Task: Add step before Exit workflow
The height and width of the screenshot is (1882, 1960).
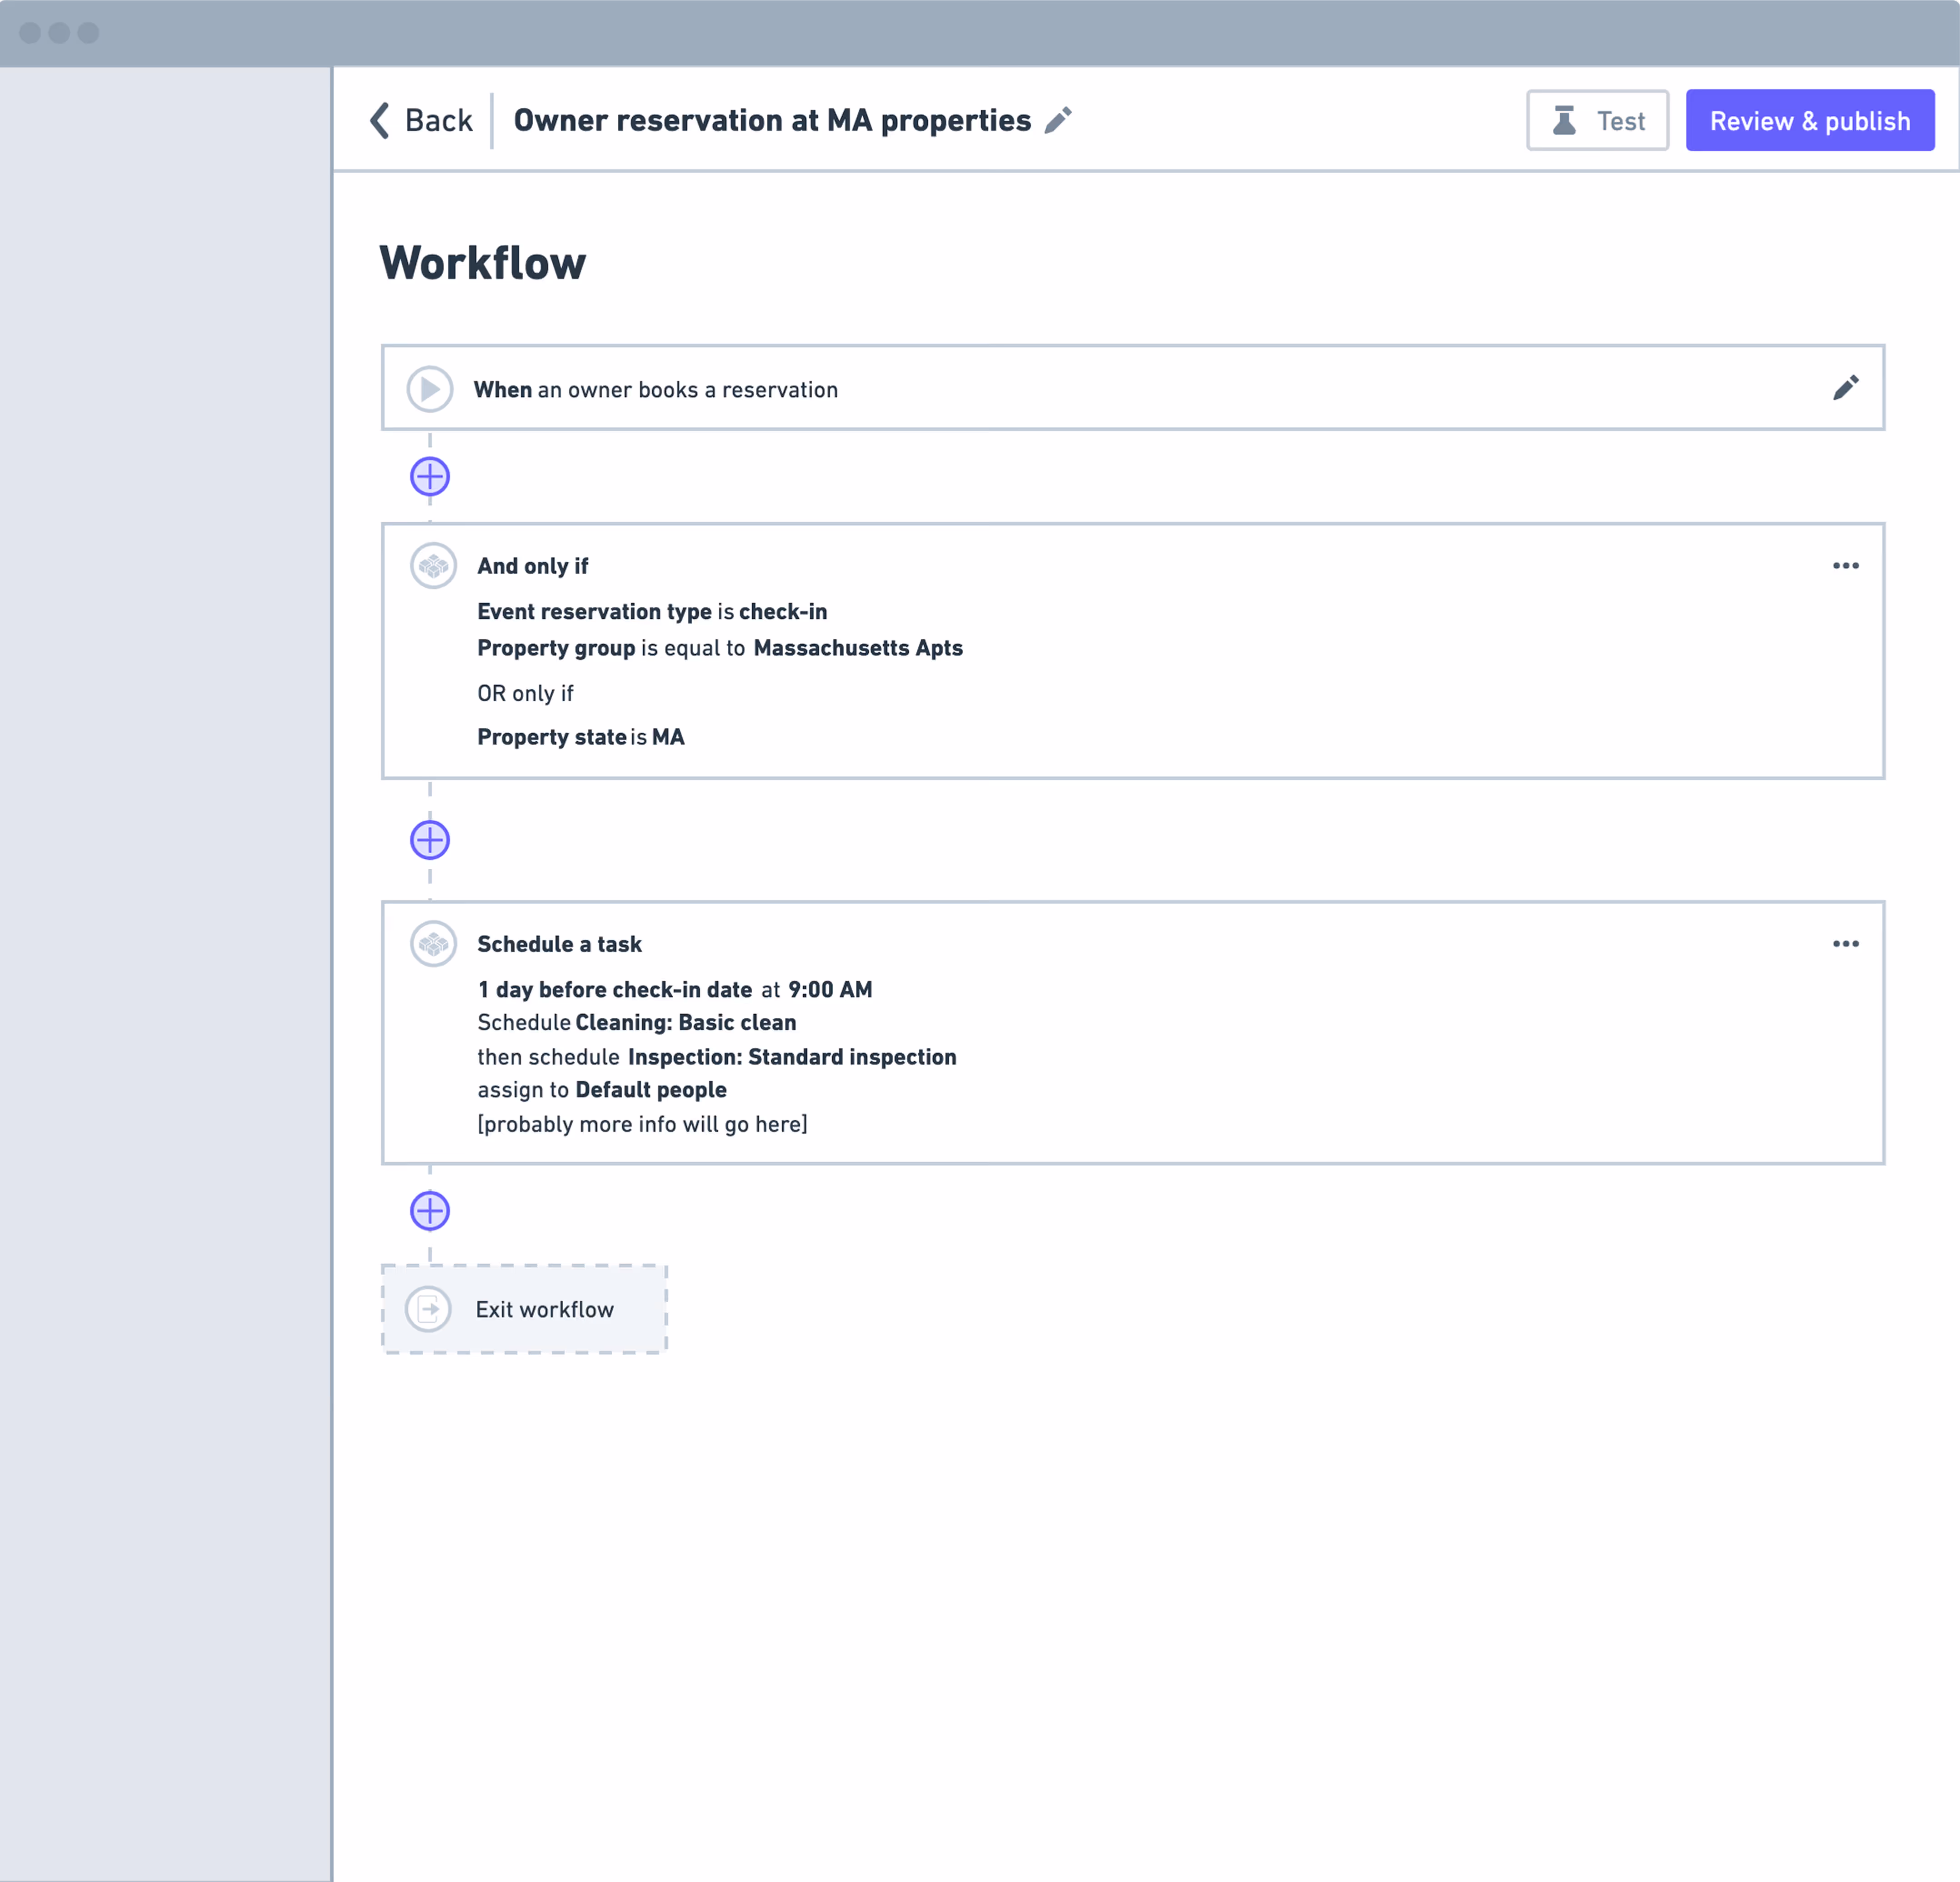Action: pyautogui.click(x=430, y=1211)
